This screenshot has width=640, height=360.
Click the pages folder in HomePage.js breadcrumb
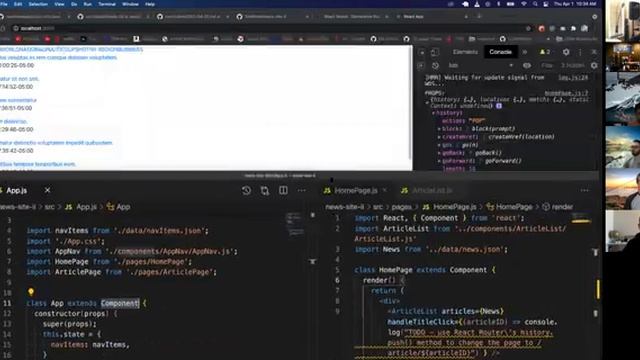tap(402, 207)
